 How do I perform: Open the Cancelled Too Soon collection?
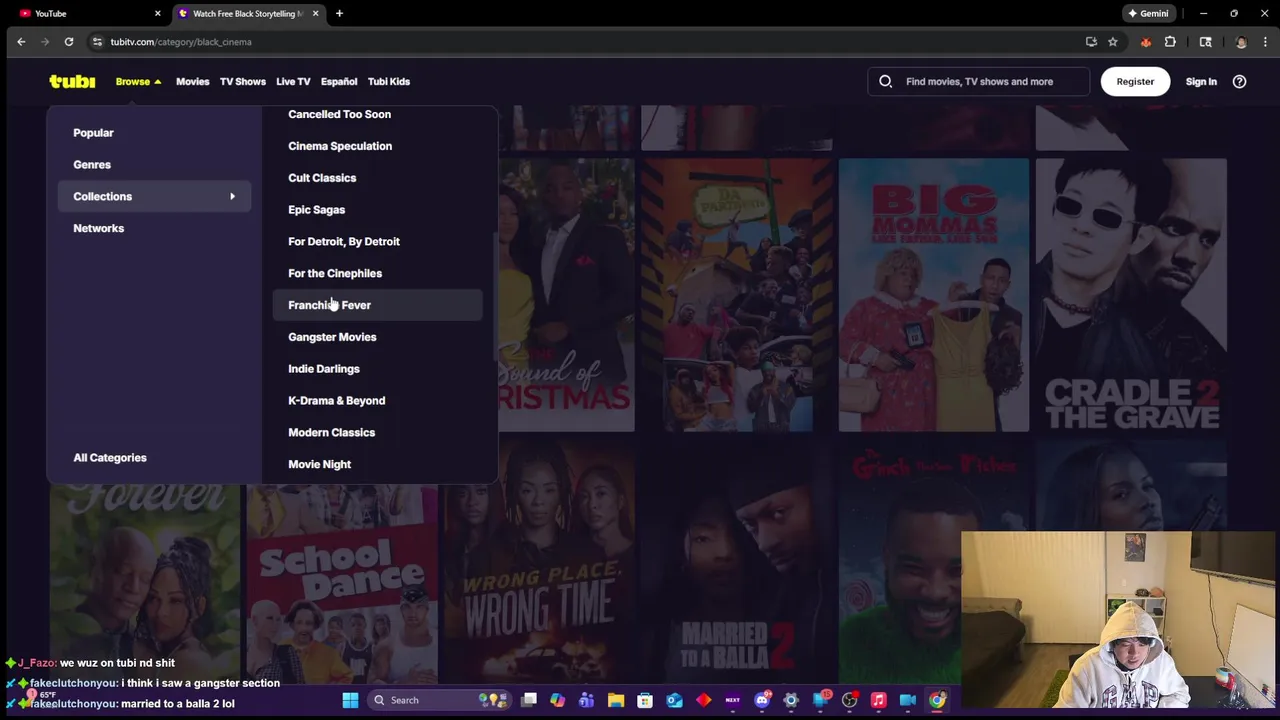tap(339, 114)
